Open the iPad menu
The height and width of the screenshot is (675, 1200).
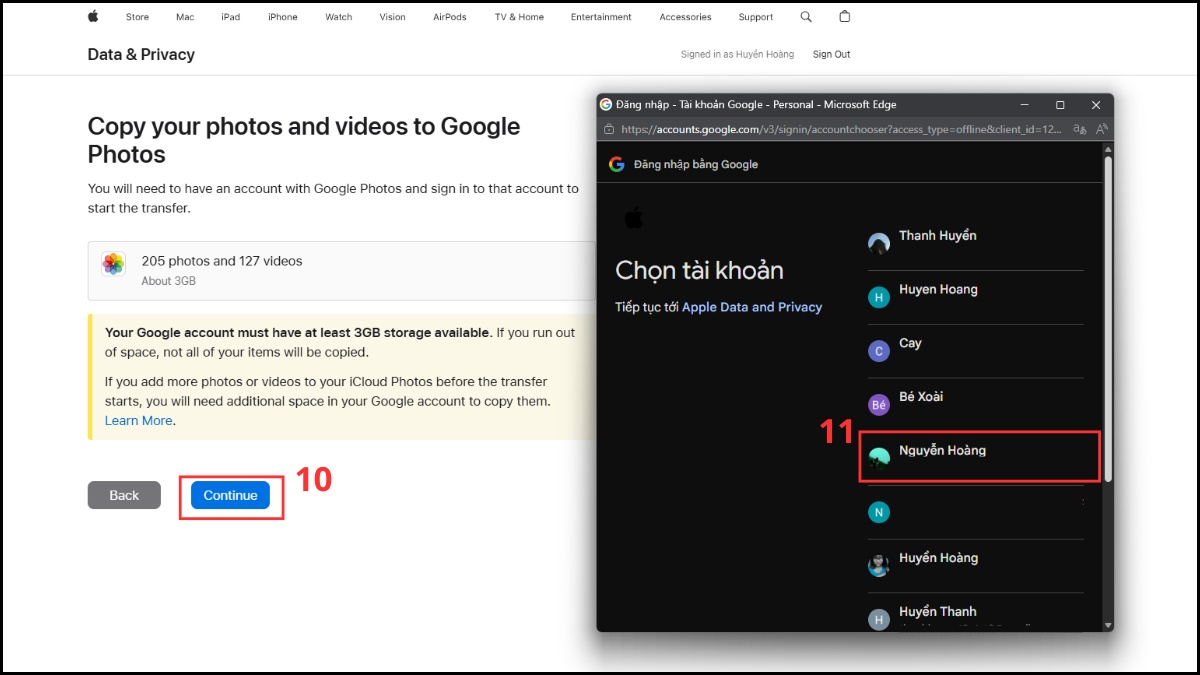231,17
